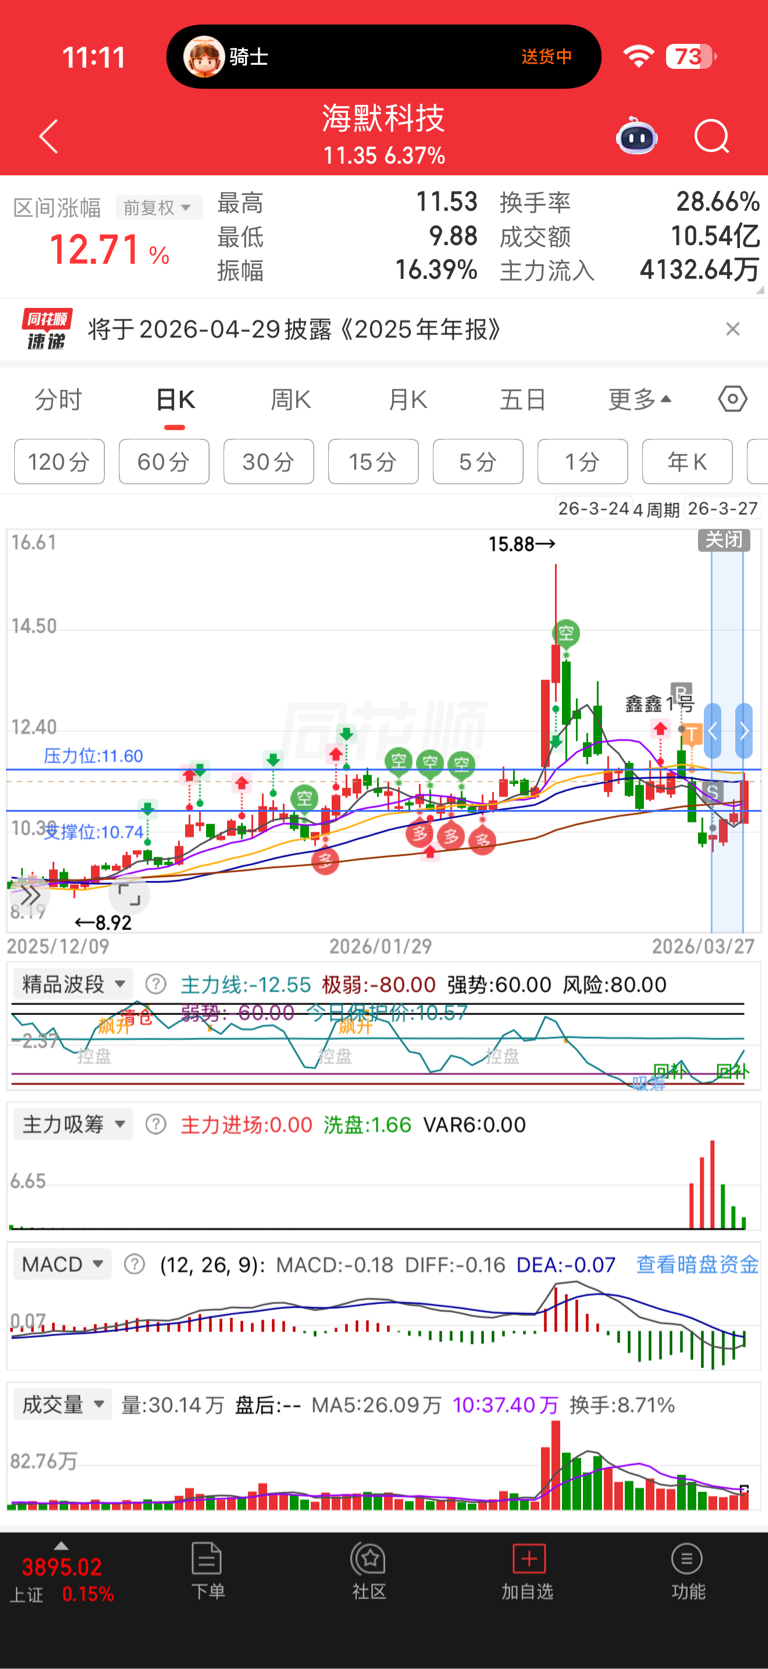Image resolution: width=768 pixels, height=1669 pixels.
Task: Select 60分 period button
Action: [x=164, y=461]
